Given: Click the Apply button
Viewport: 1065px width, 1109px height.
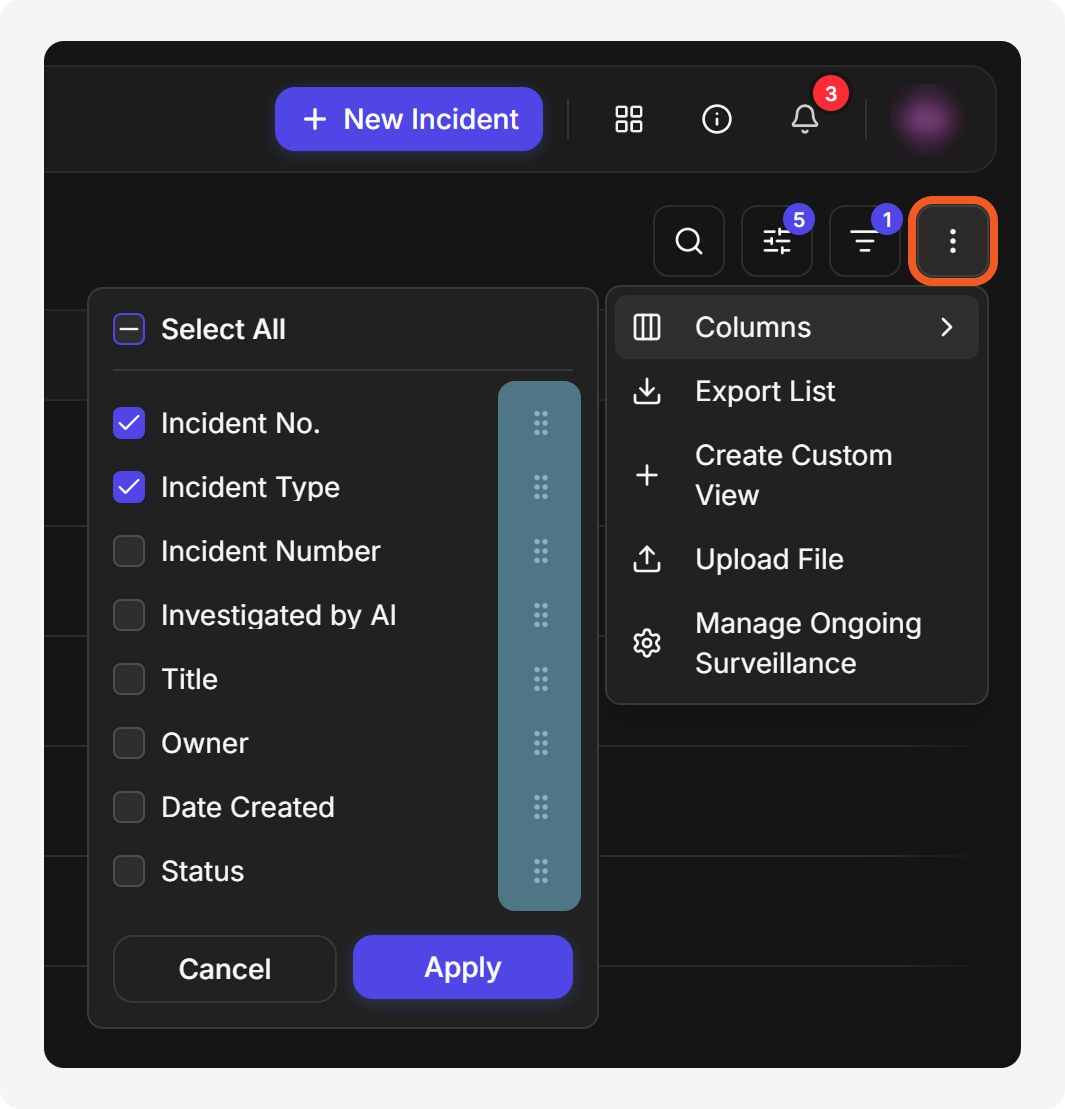Looking at the screenshot, I should point(462,967).
